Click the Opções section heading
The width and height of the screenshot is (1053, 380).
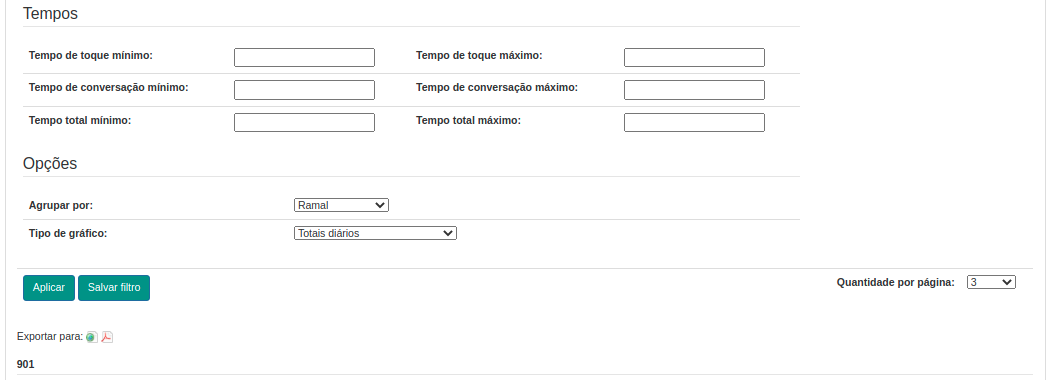point(50,164)
